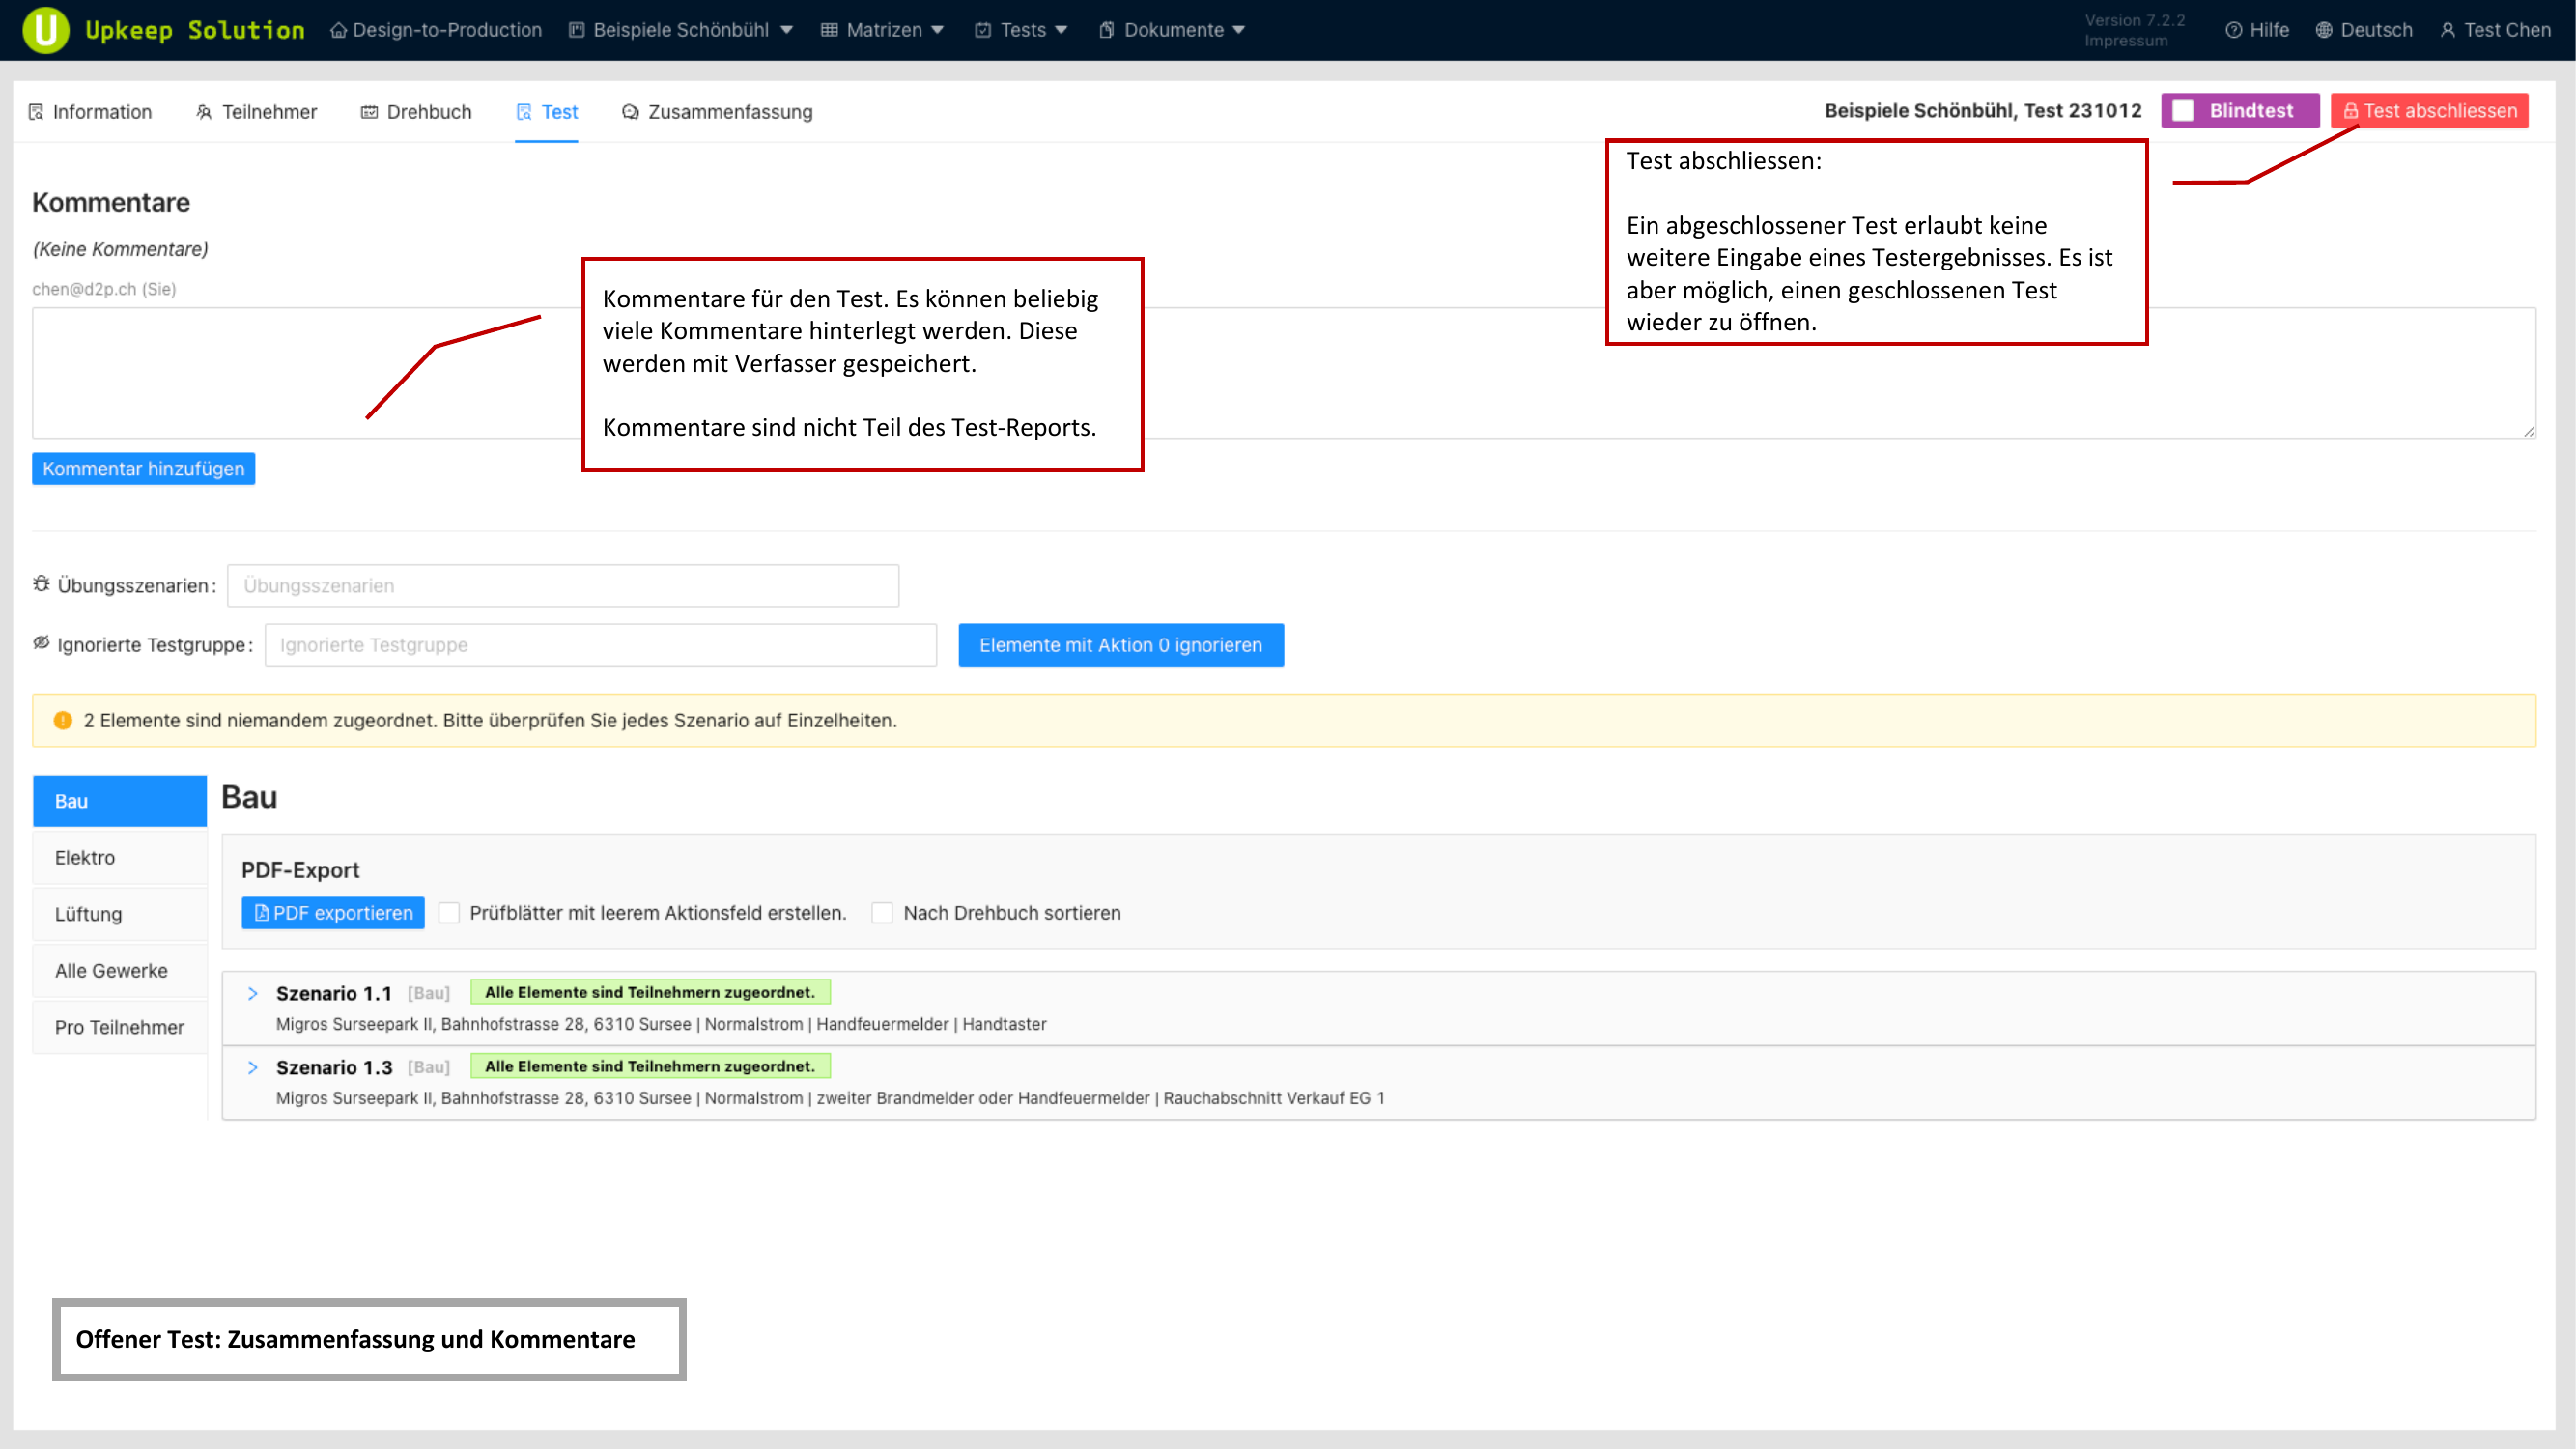The image size is (2576, 1449).
Task: Click the Hilfe question mark icon
Action: [2233, 30]
